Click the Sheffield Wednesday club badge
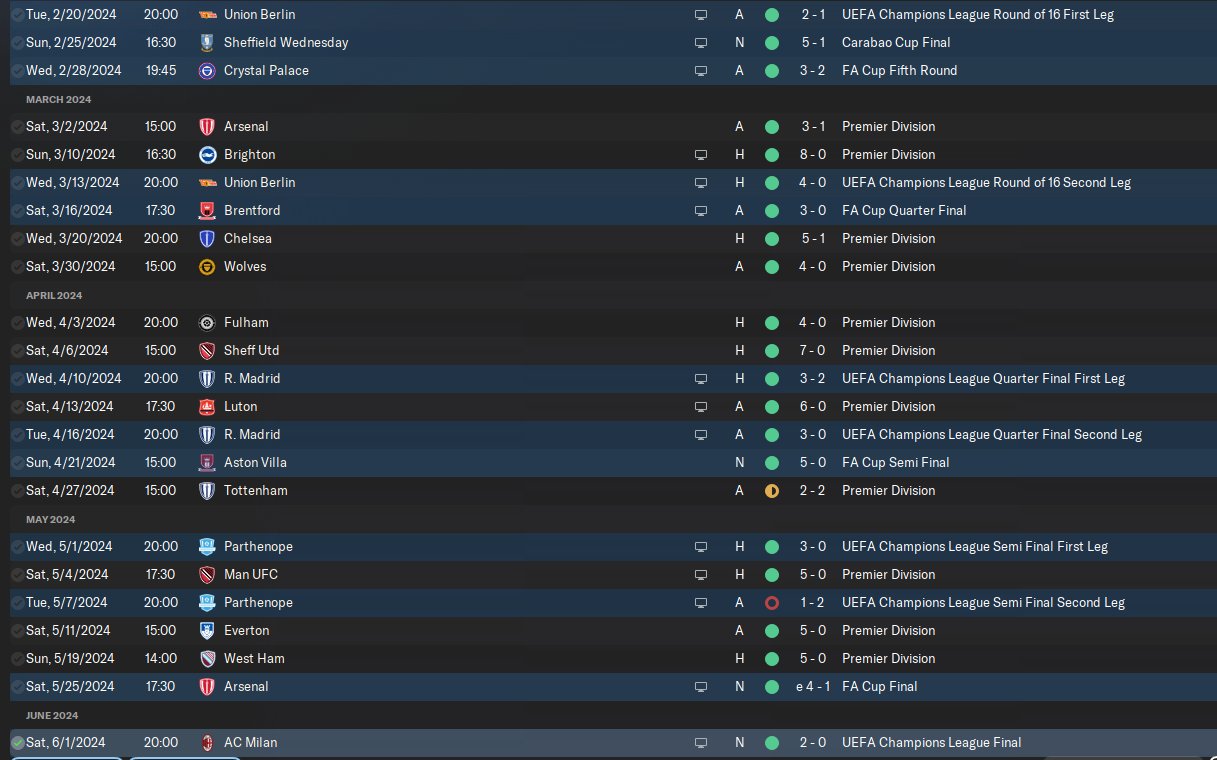 tap(207, 43)
